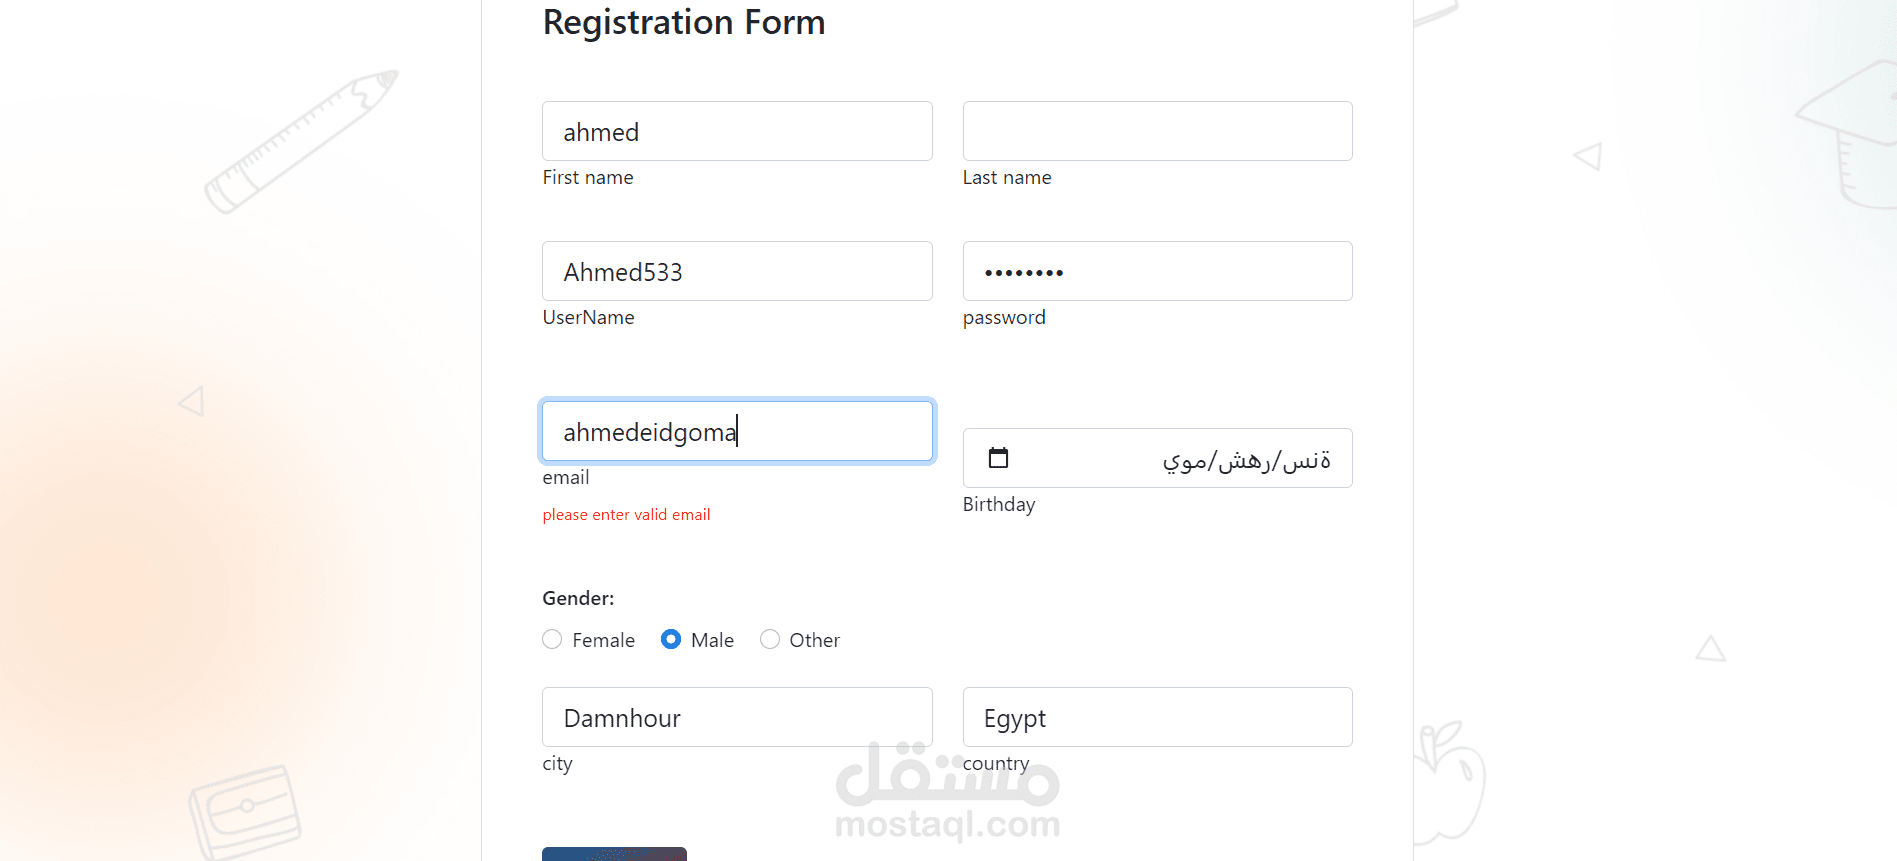1897x861 pixels.
Task: Select the Female gender radio button
Action: 552,639
